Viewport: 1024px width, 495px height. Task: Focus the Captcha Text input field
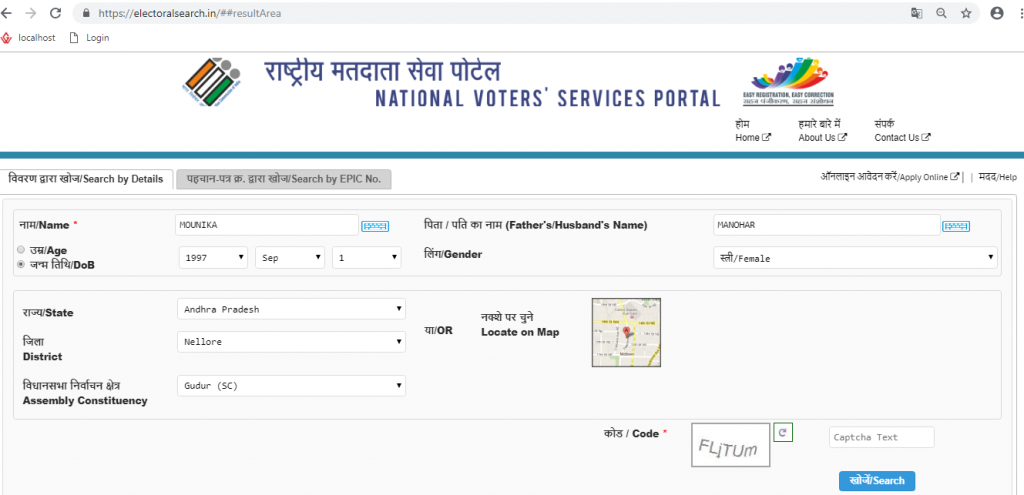click(882, 437)
